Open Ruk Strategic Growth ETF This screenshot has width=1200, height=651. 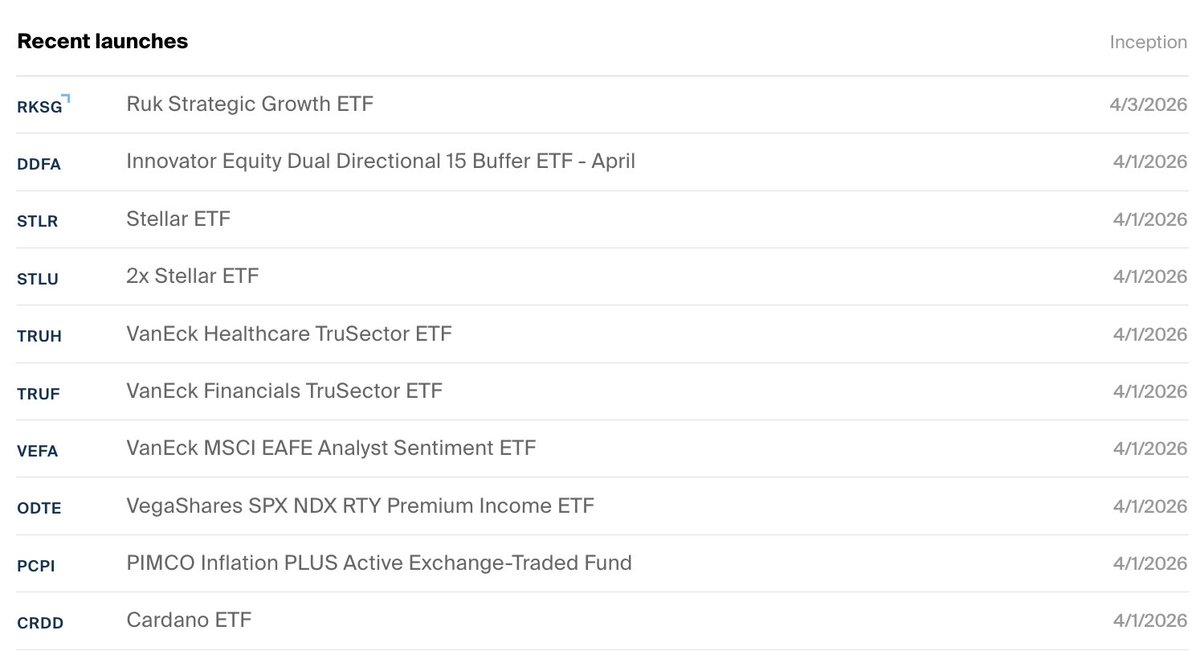[250, 104]
